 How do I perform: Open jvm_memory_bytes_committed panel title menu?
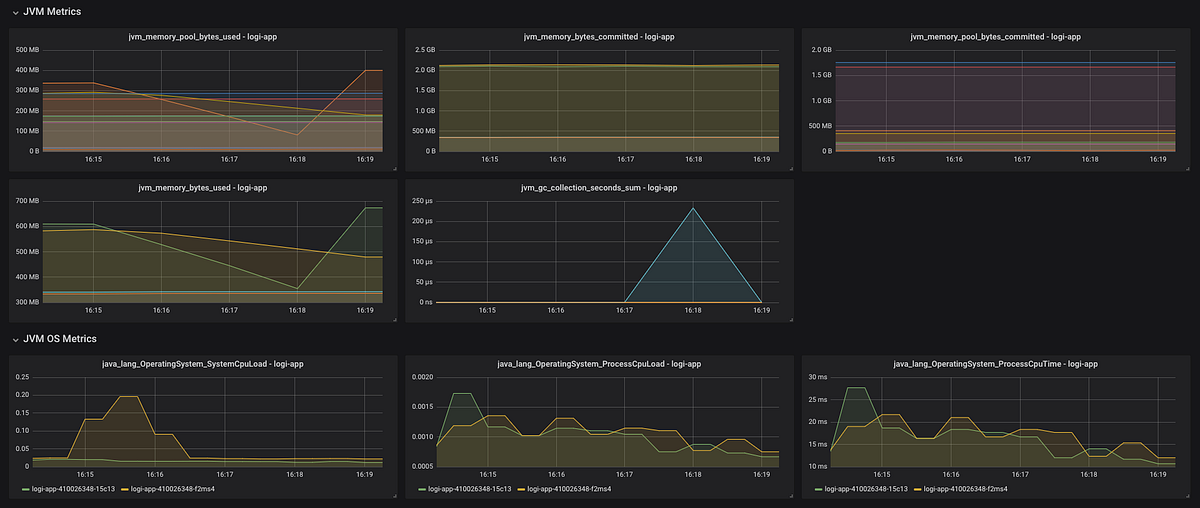(599, 37)
